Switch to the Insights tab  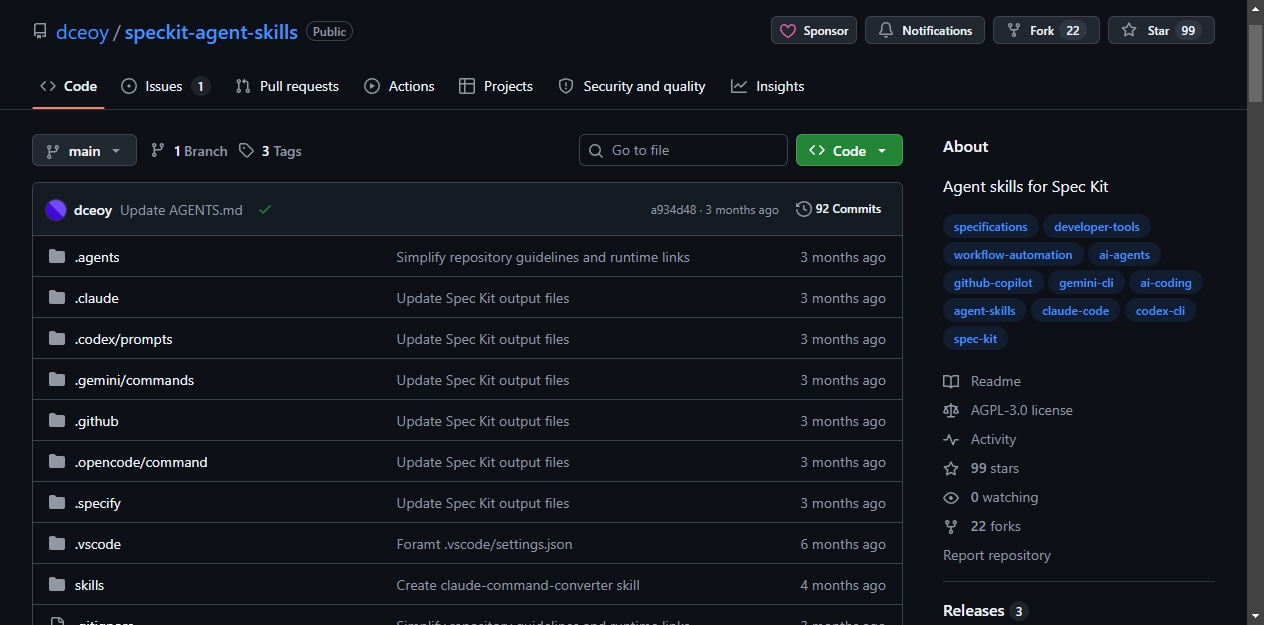[x=768, y=86]
